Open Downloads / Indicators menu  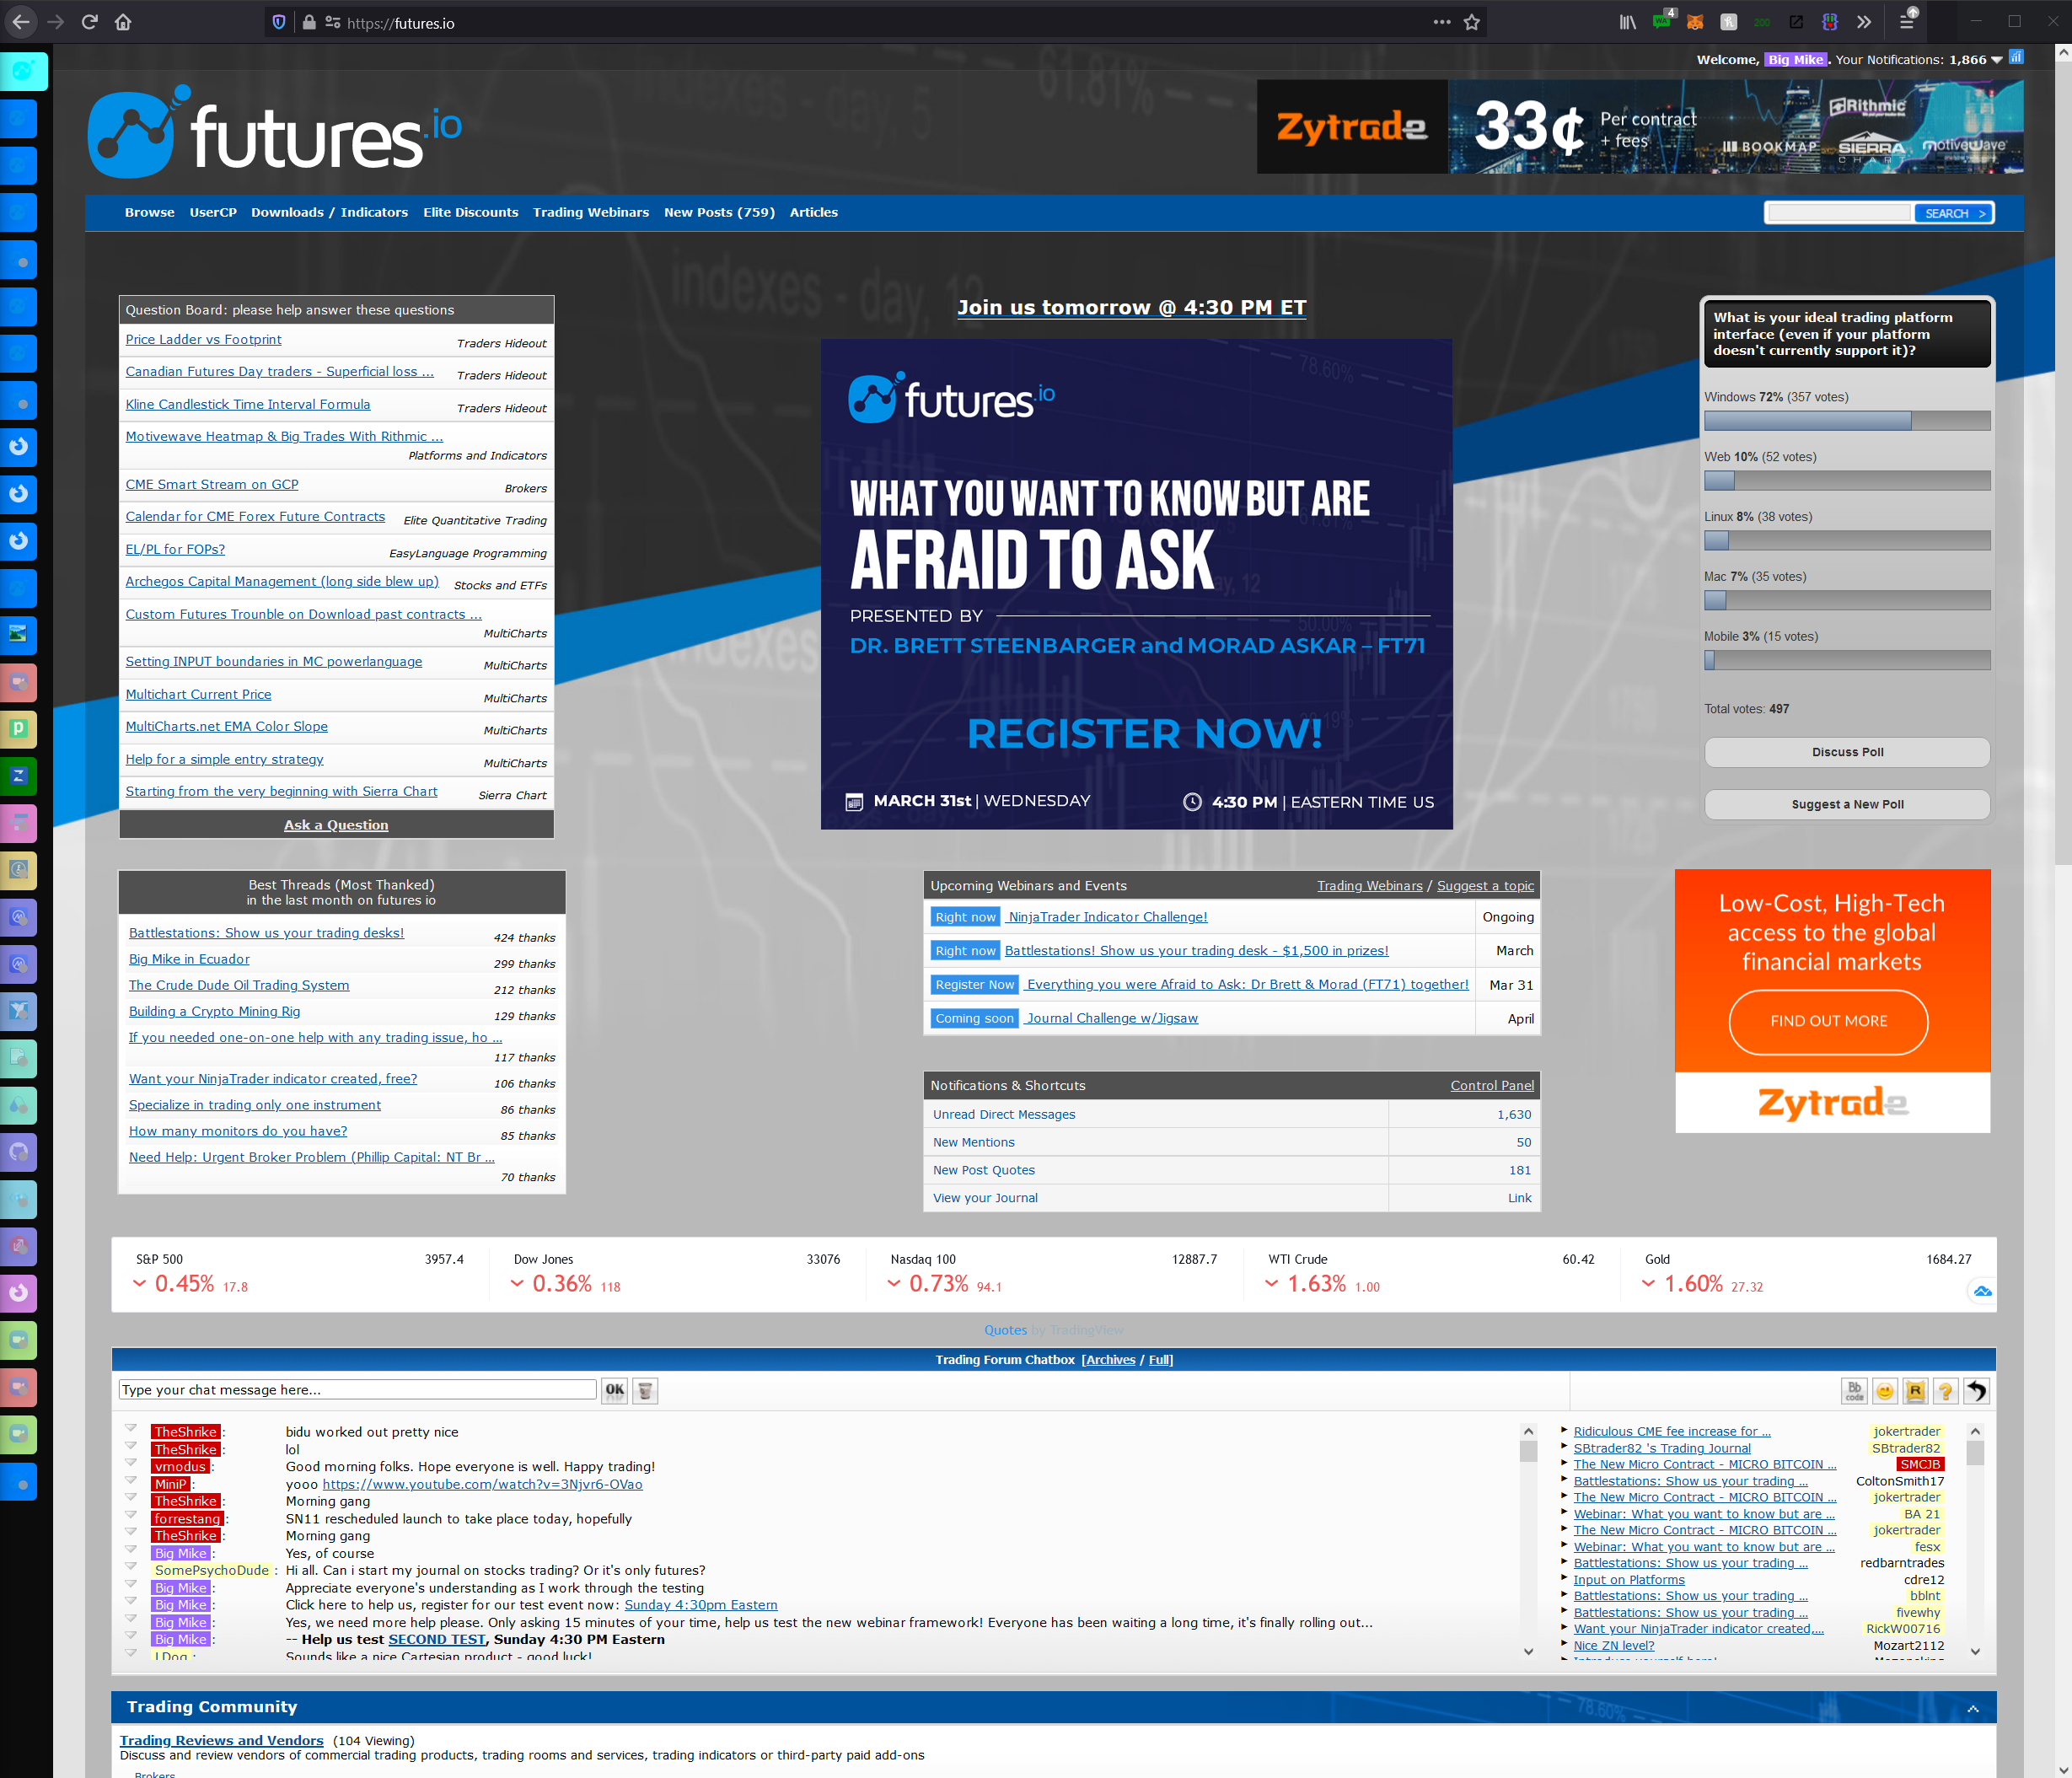[329, 212]
